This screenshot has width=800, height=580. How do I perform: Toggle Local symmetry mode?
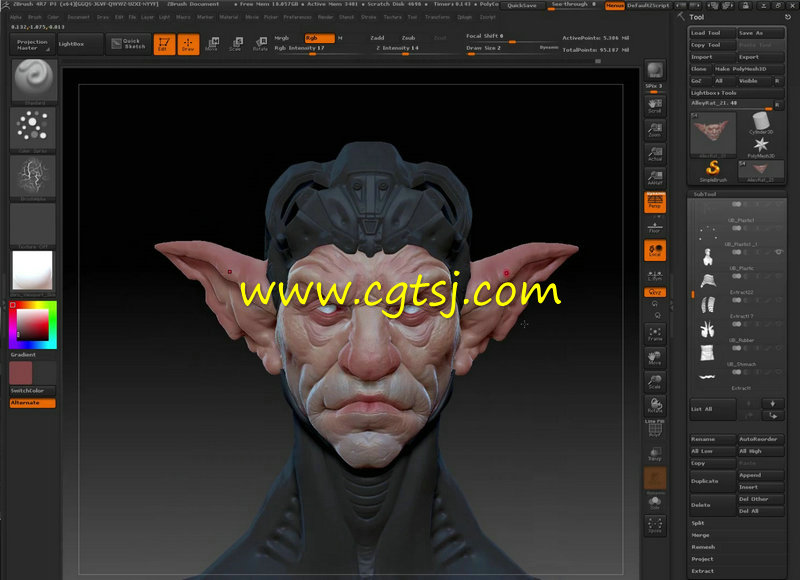click(655, 250)
